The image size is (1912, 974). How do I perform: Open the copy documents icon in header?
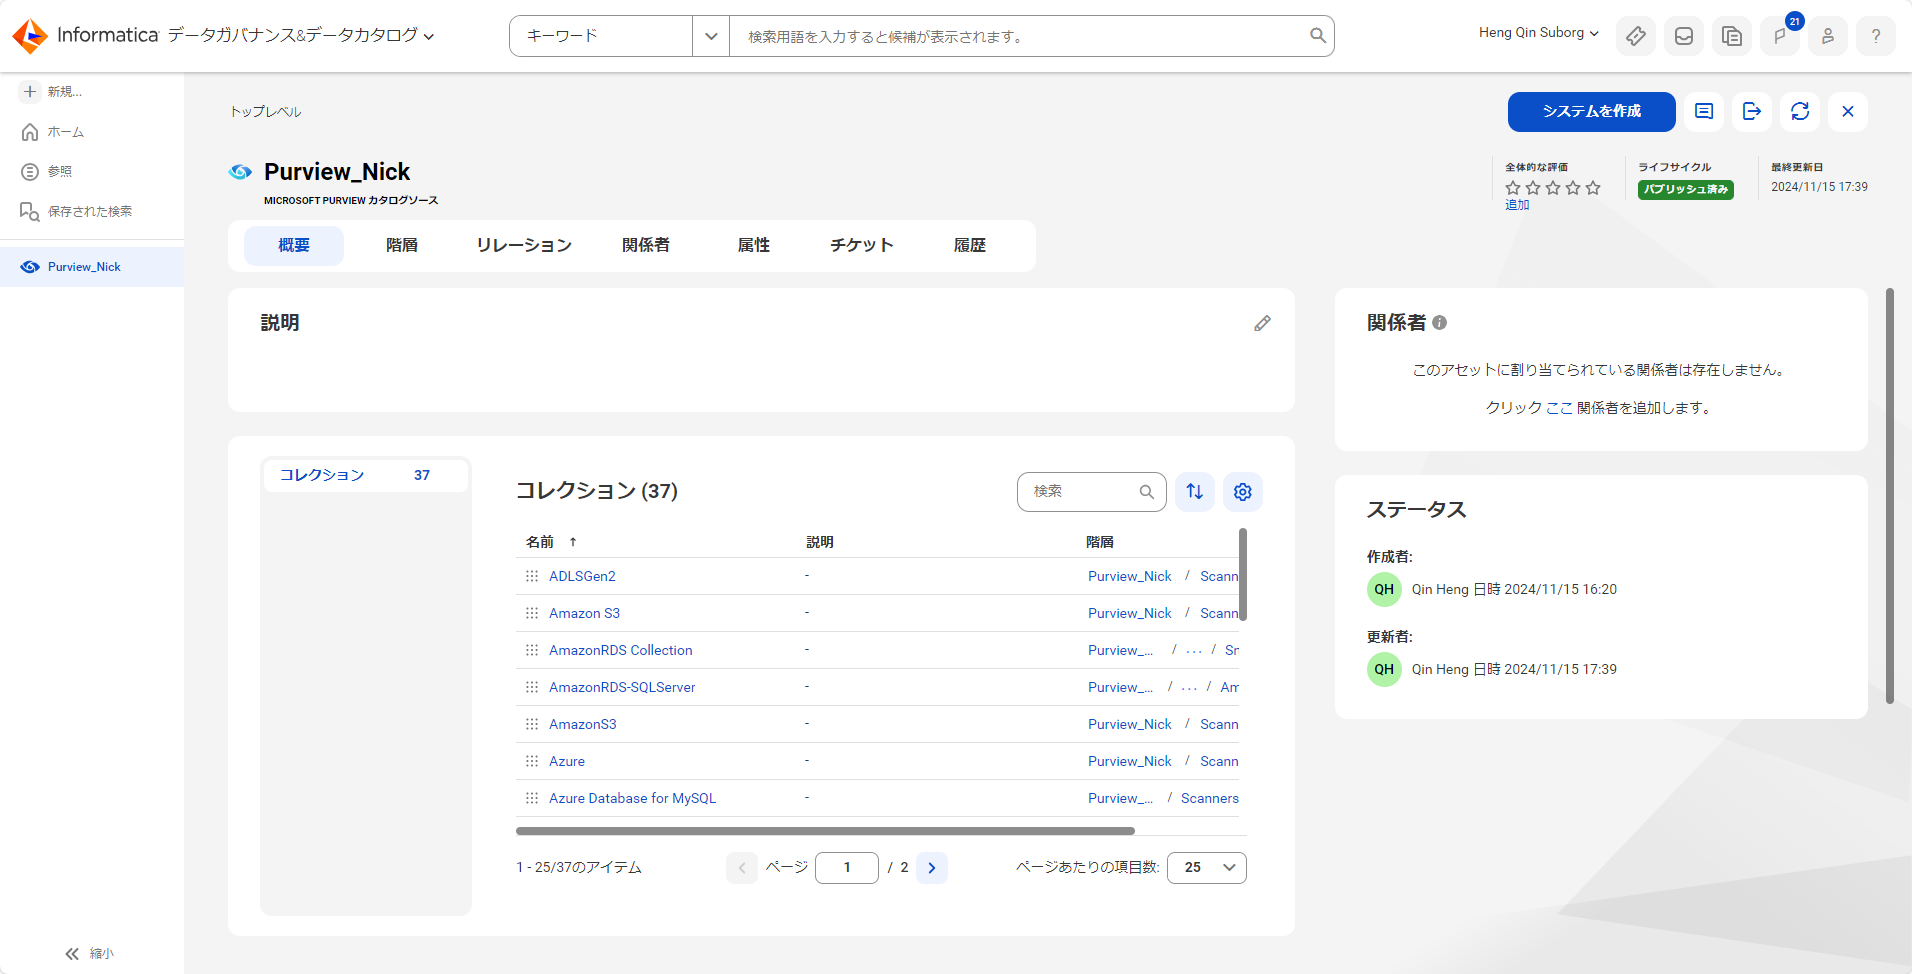pyautogui.click(x=1732, y=36)
